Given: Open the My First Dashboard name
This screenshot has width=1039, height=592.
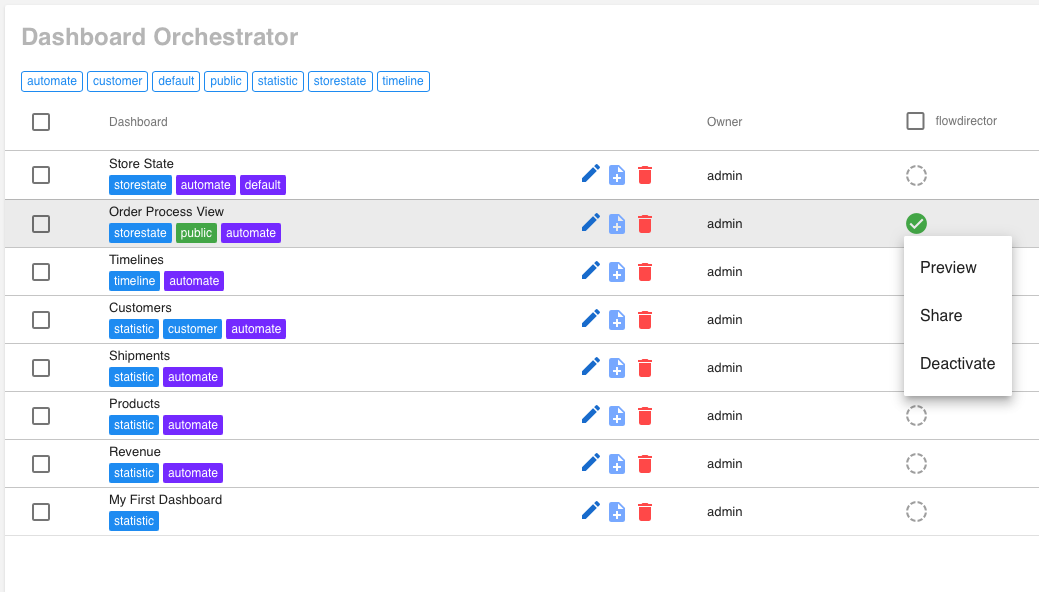Looking at the screenshot, I should click(x=165, y=500).
